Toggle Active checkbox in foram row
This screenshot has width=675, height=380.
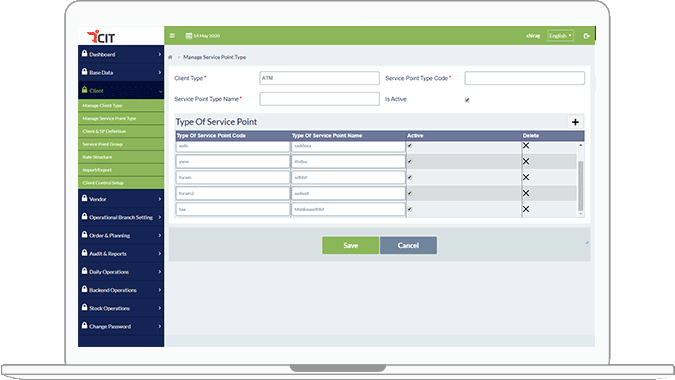pyautogui.click(x=410, y=177)
